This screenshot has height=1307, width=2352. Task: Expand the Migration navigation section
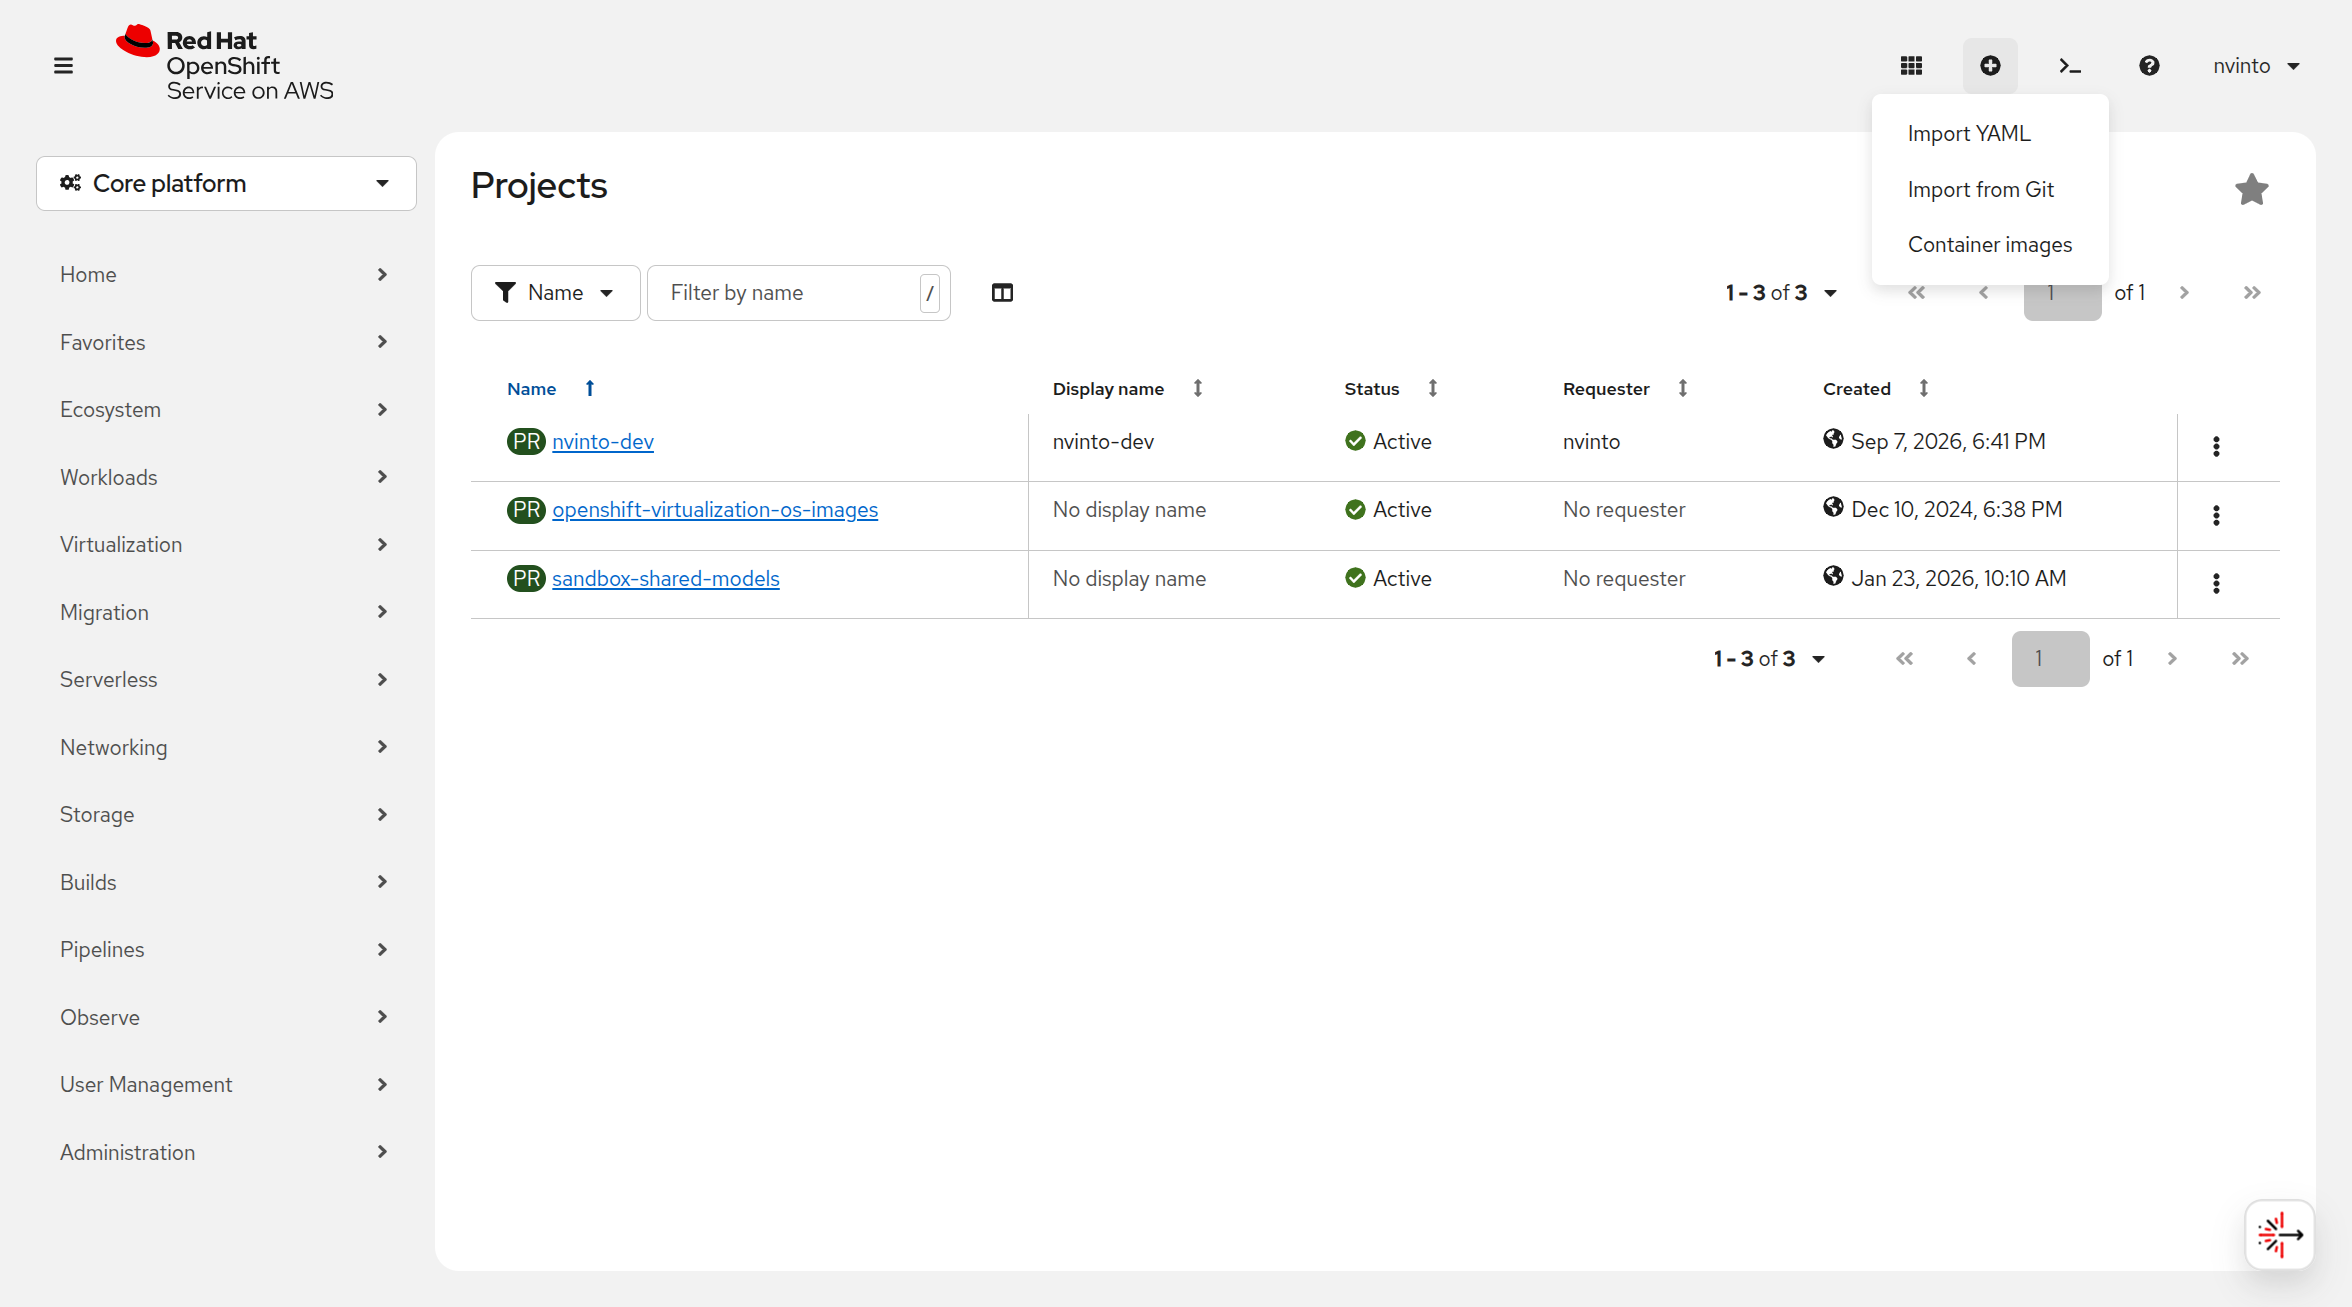[226, 612]
